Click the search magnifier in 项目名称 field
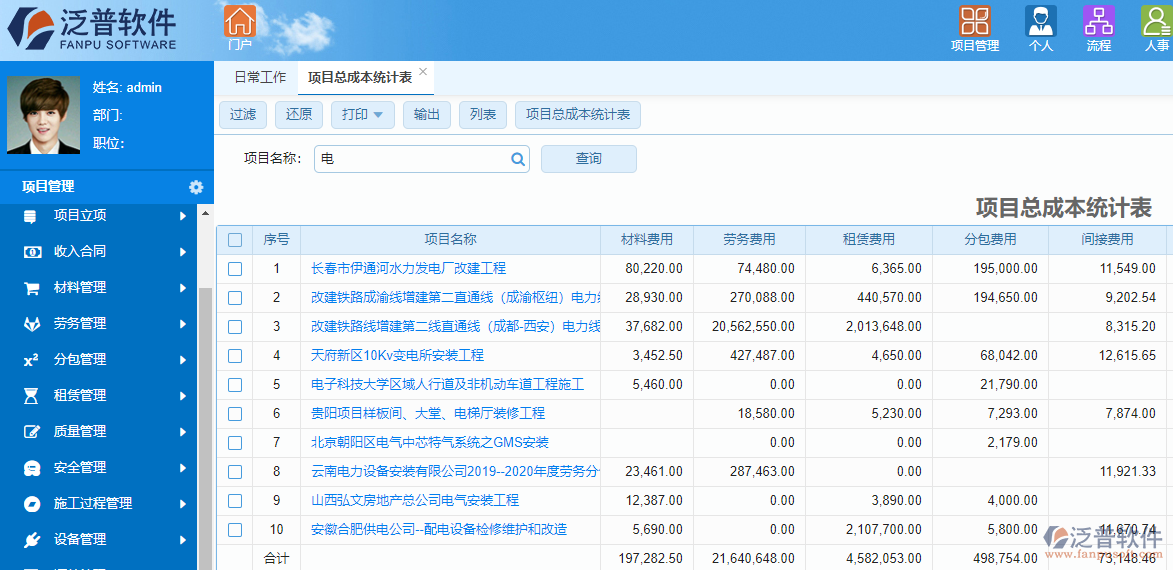Viewport: 1173px width, 570px height. pyautogui.click(x=518, y=159)
